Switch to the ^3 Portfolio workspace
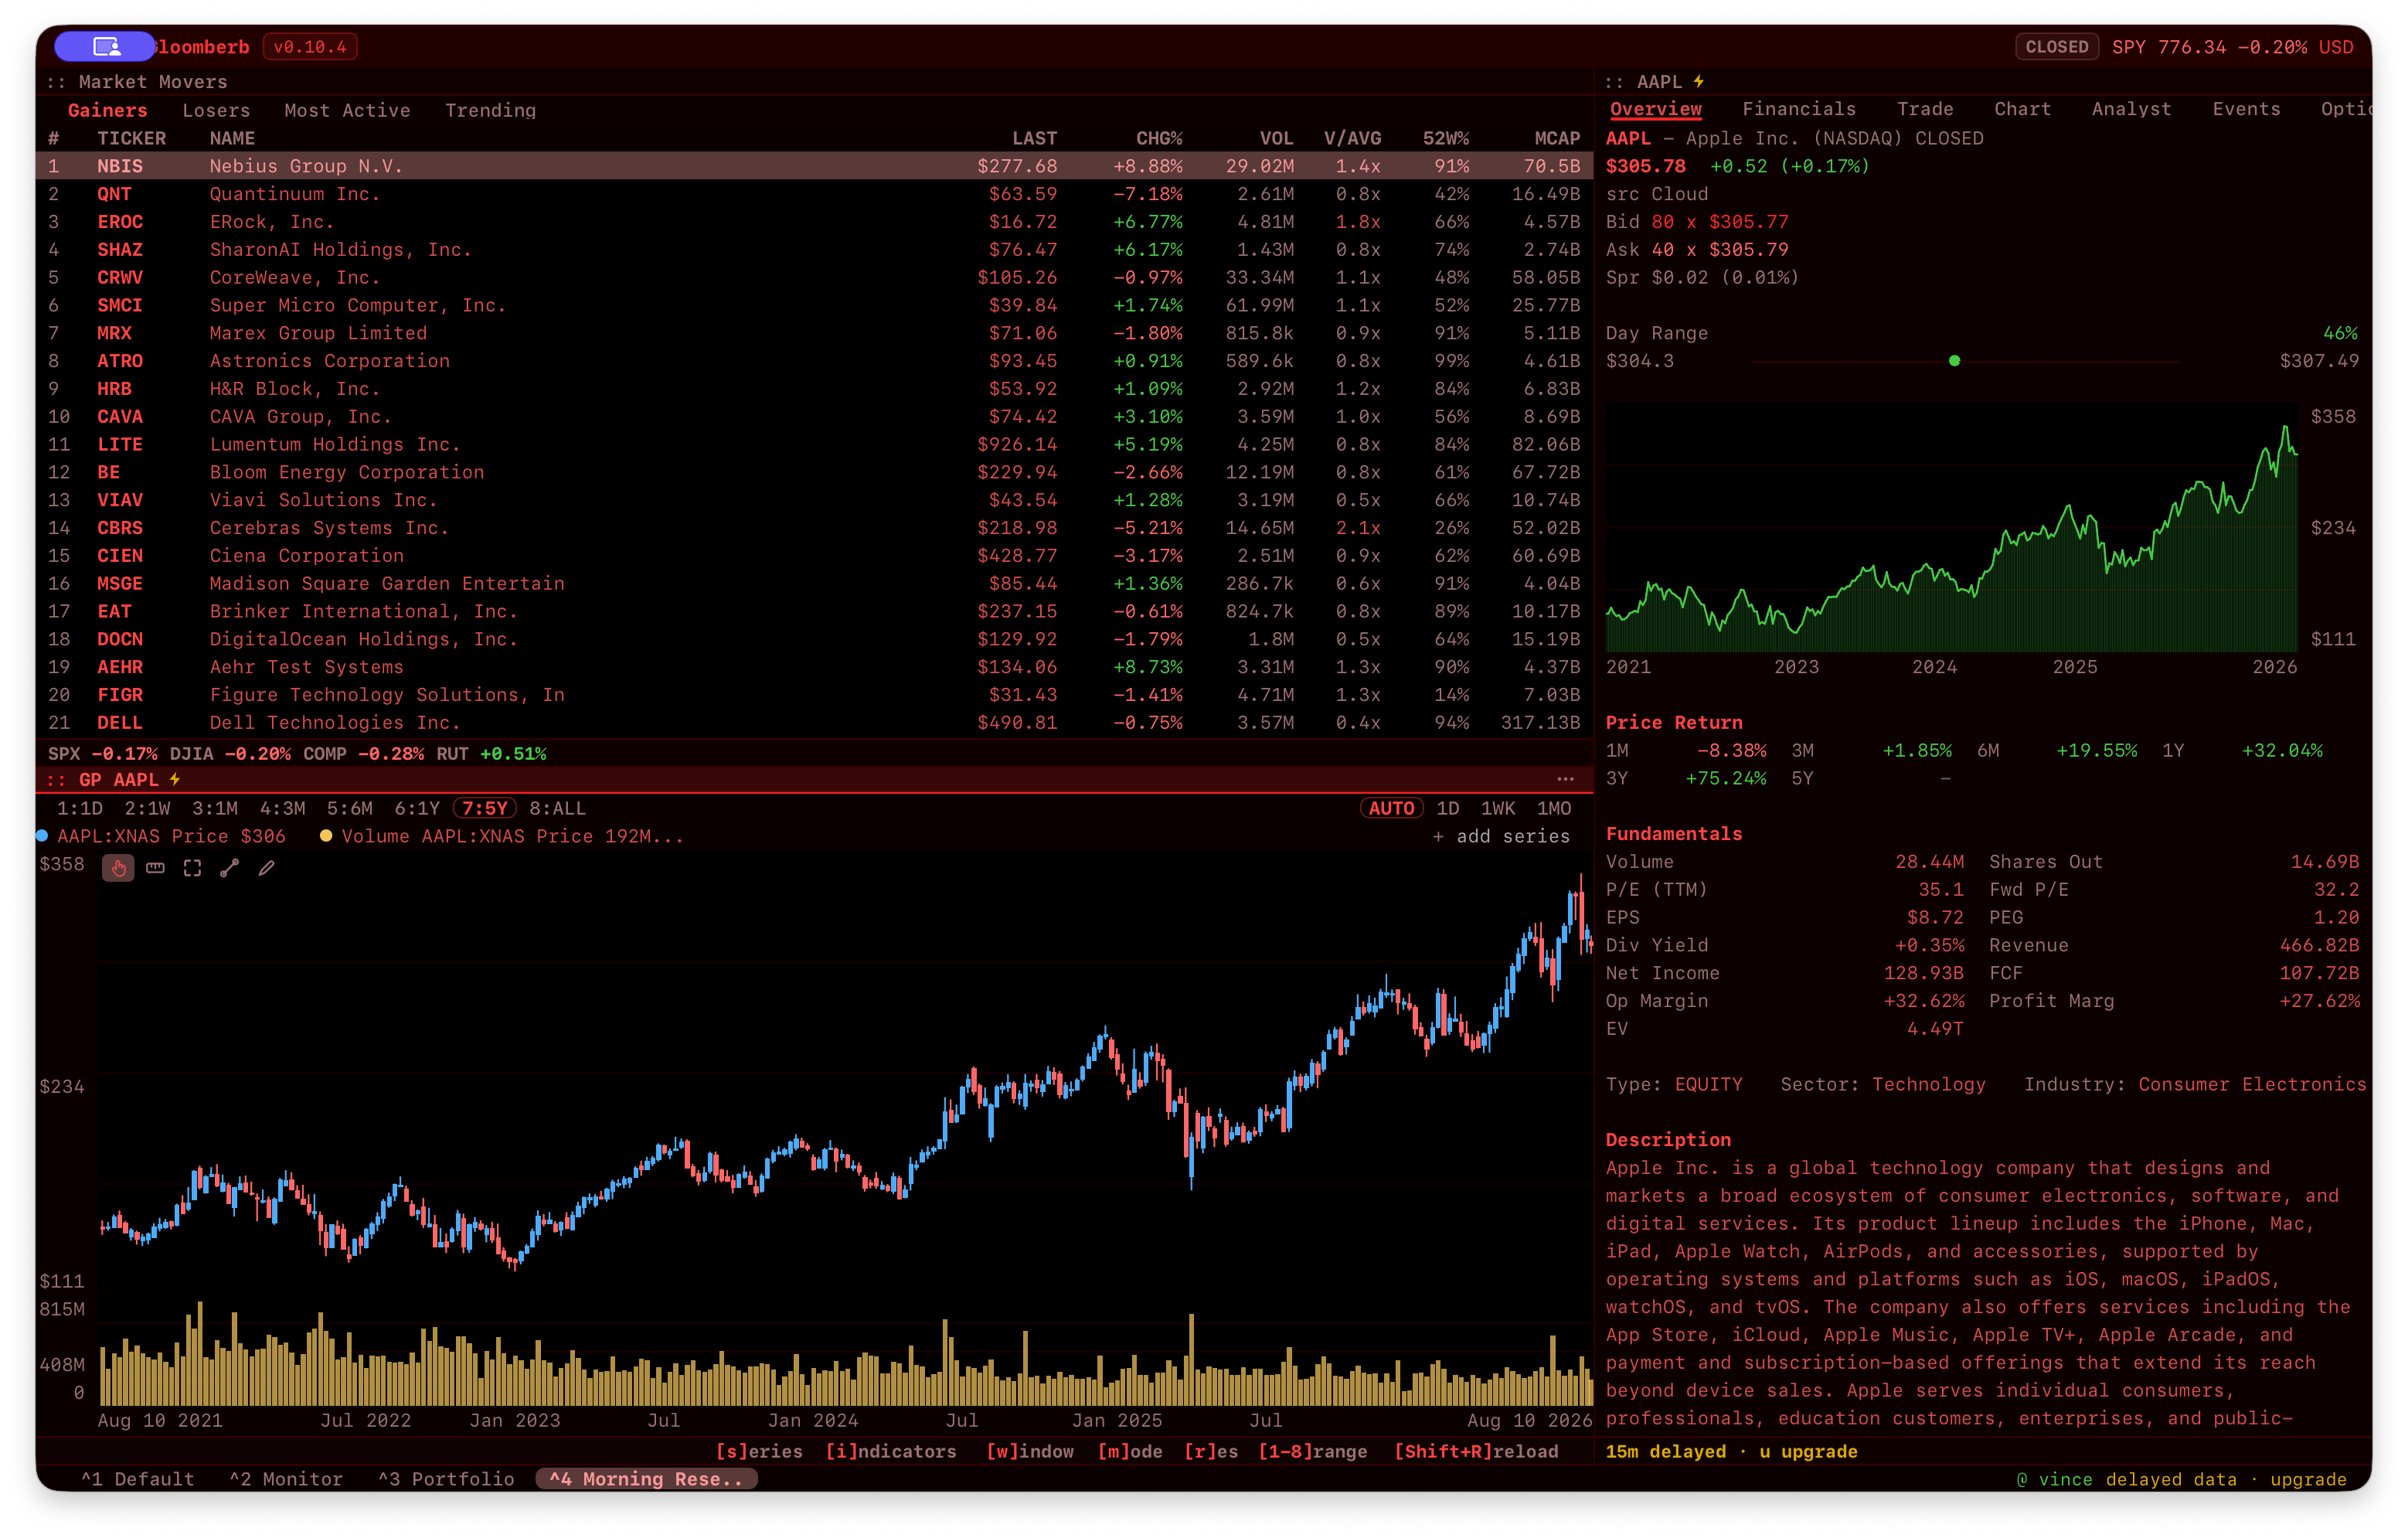This screenshot has width=2408, height=1538. pos(446,1479)
